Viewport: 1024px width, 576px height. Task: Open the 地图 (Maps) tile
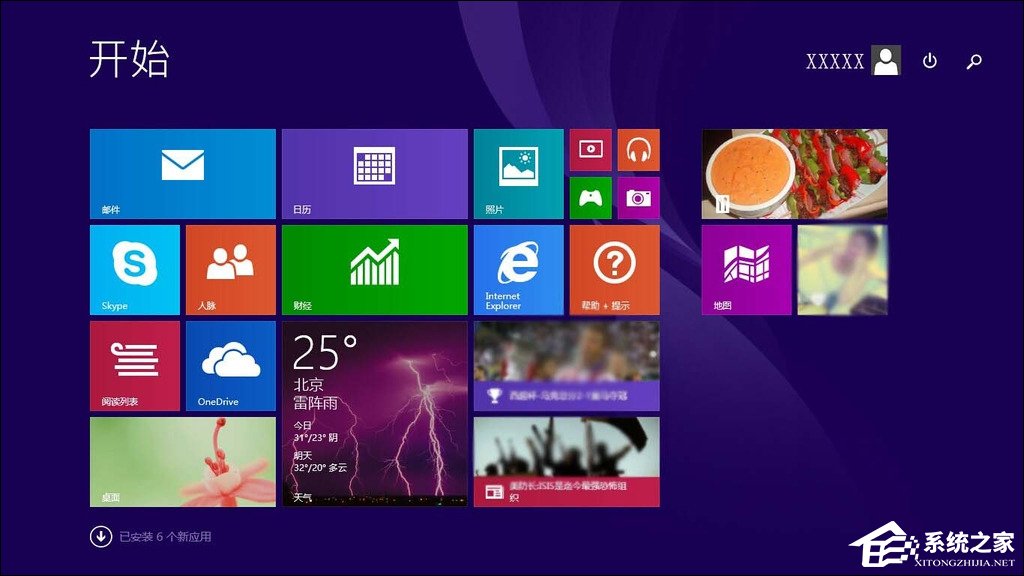click(745, 268)
